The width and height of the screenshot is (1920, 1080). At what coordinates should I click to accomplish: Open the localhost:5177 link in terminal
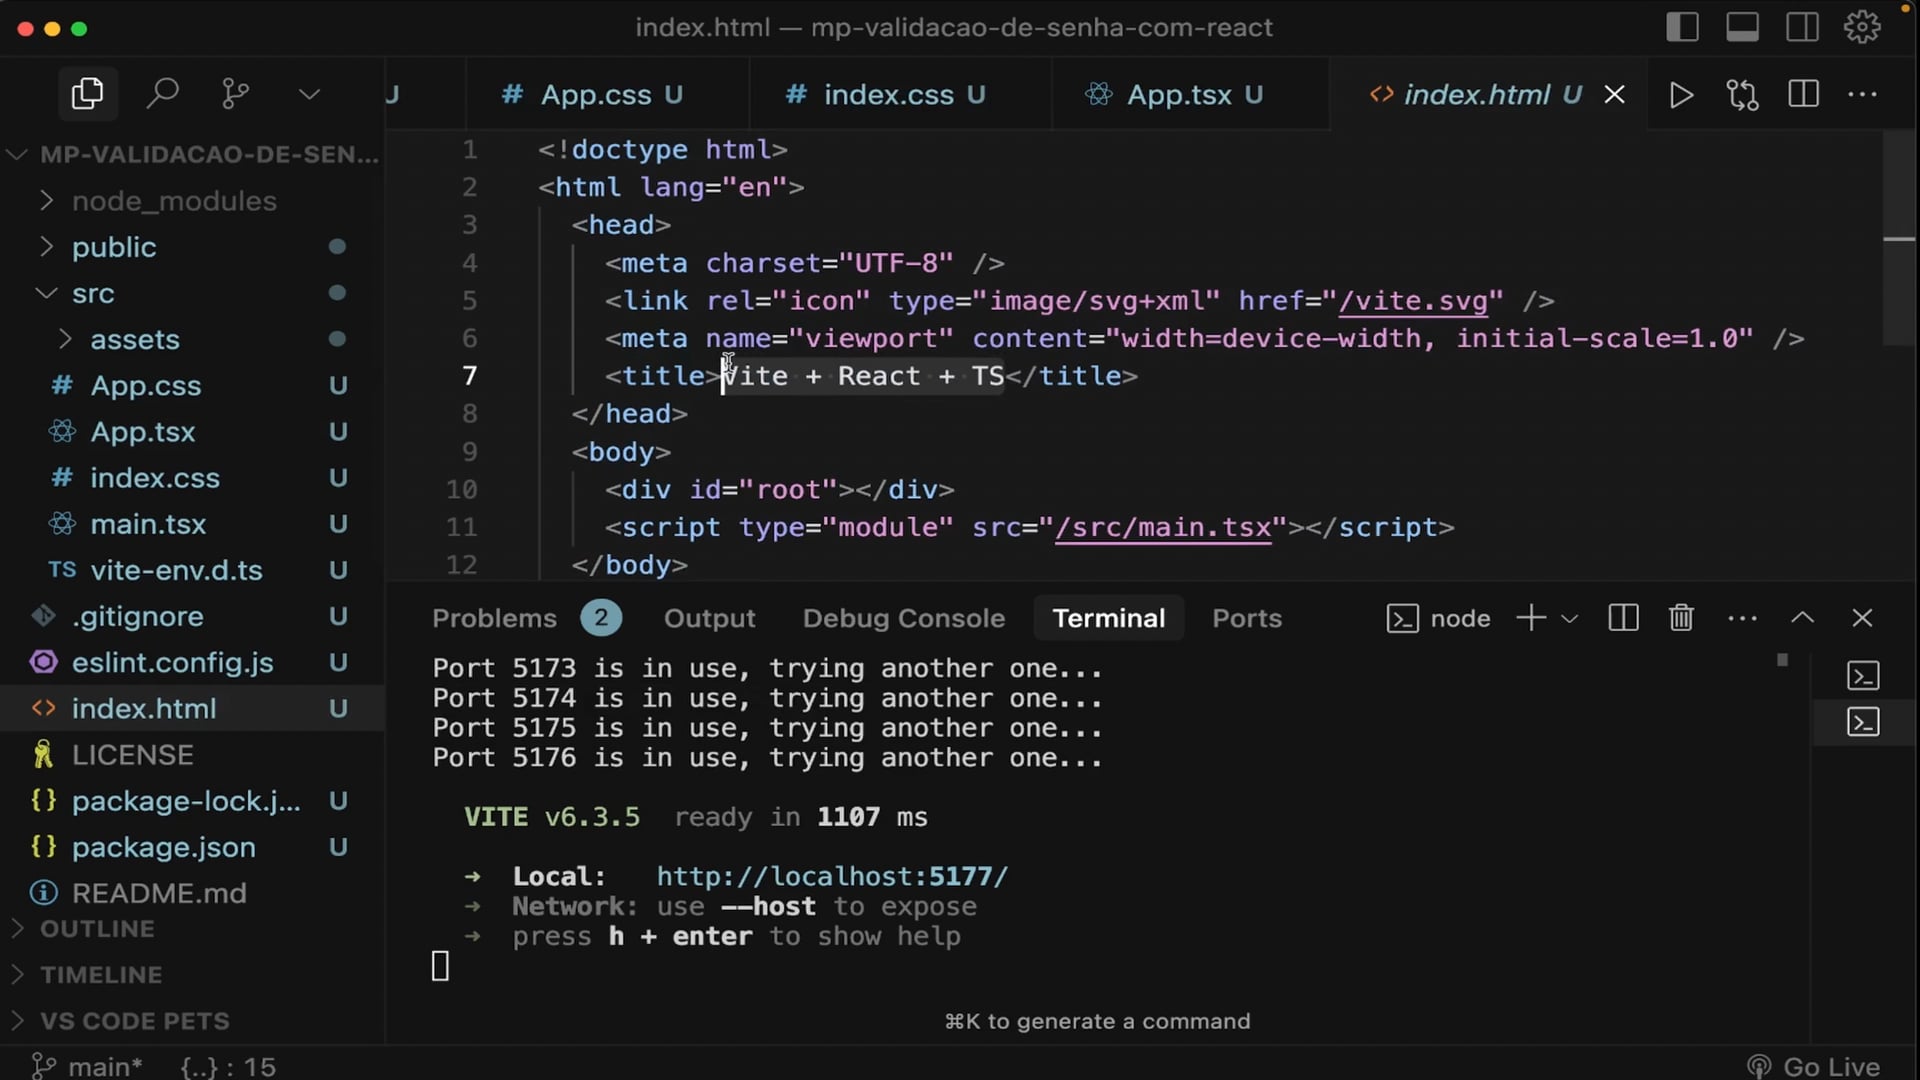[832, 876]
